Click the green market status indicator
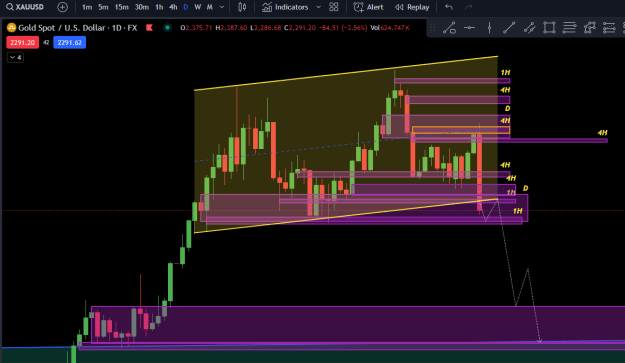The width and height of the screenshot is (625, 363). [167, 27]
